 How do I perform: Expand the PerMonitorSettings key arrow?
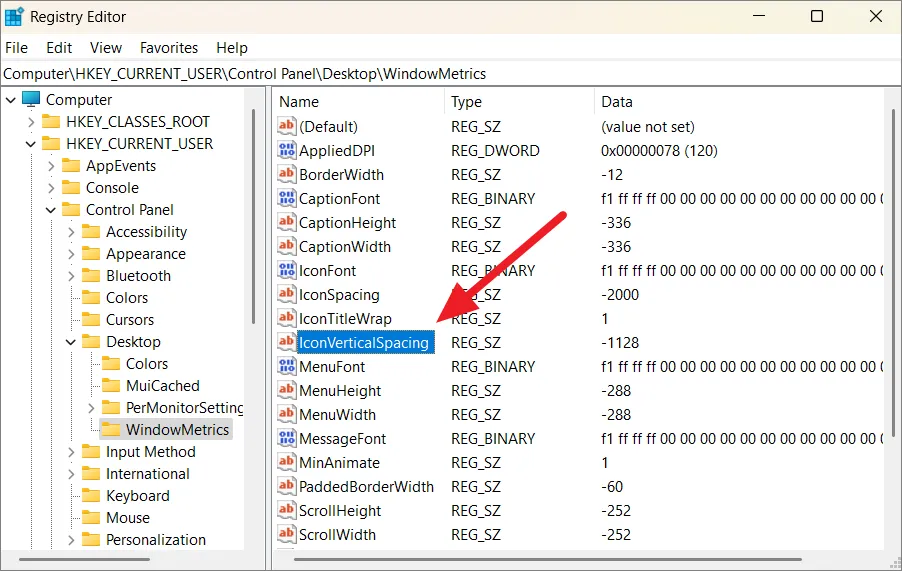click(91, 408)
